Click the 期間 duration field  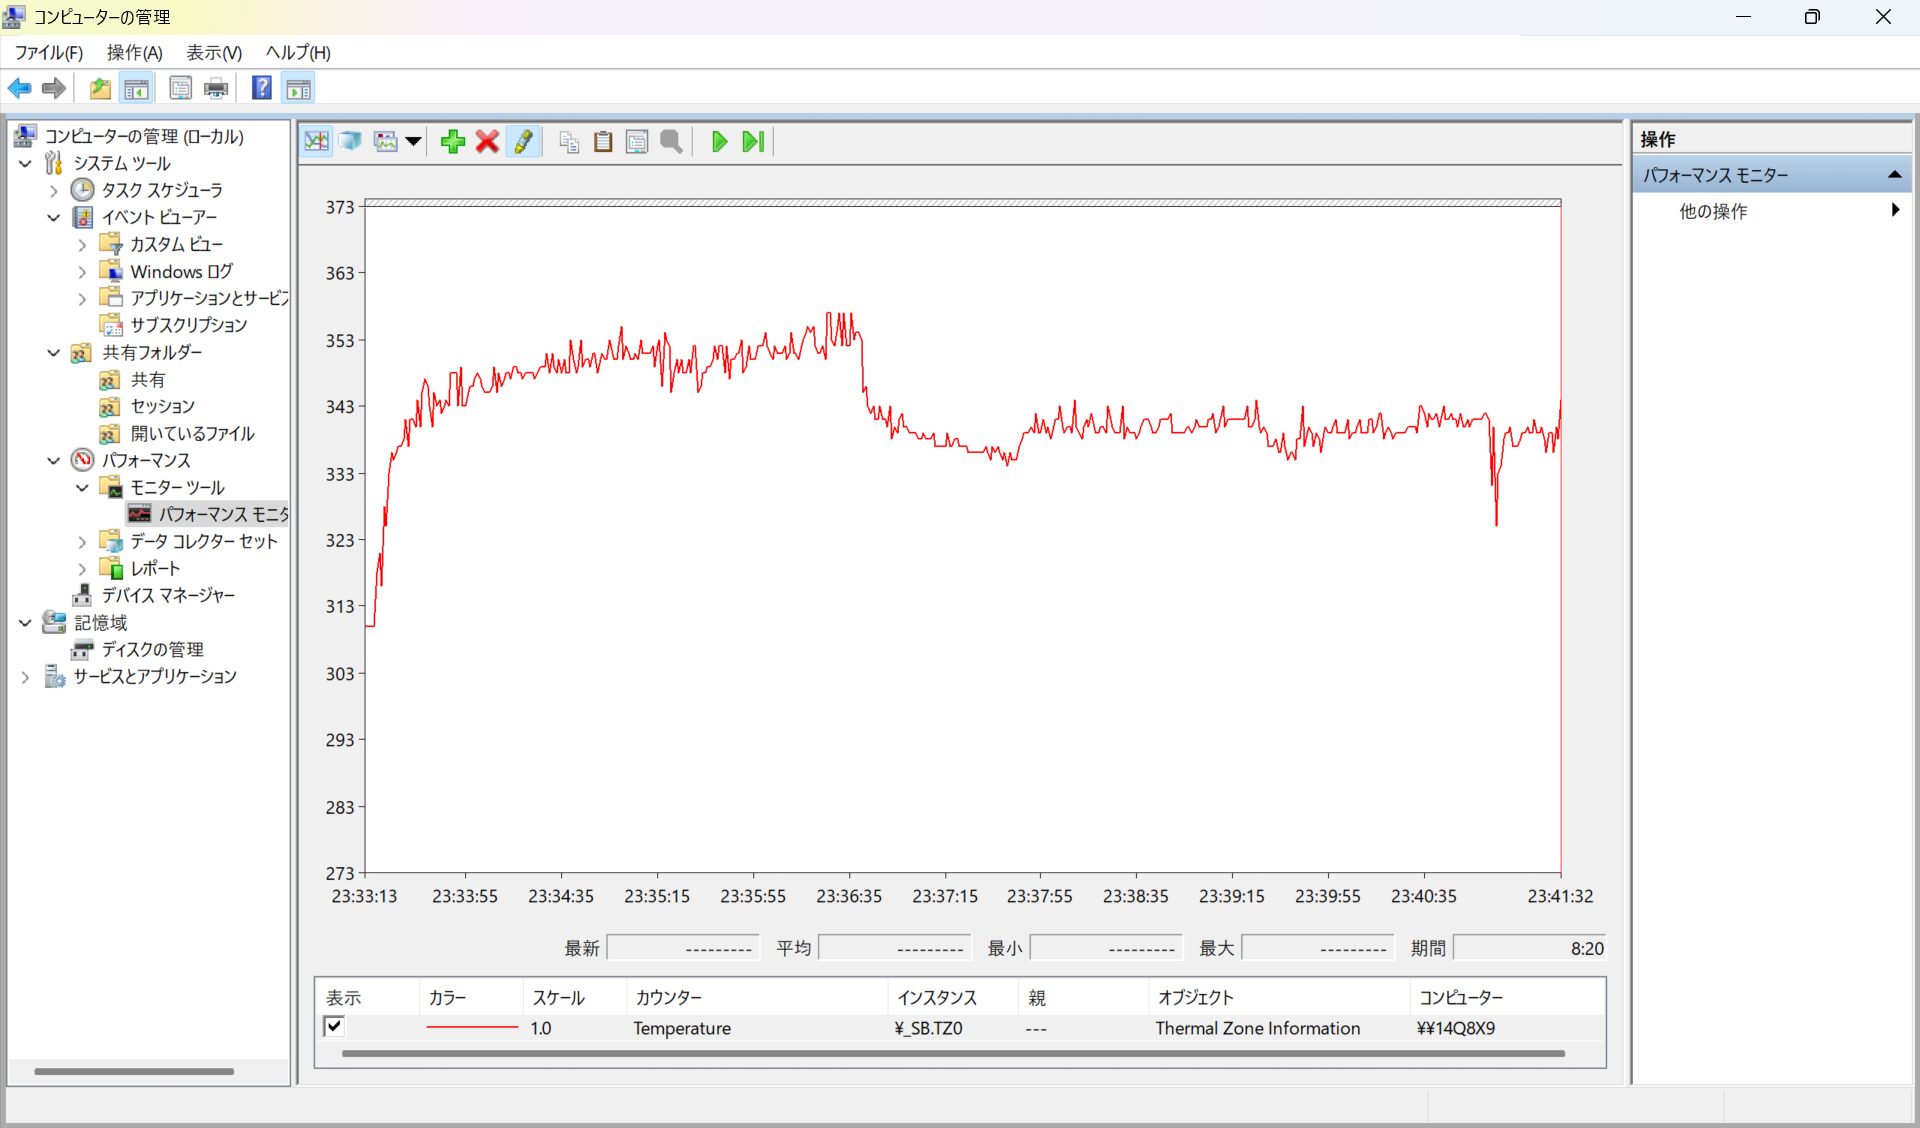point(1529,948)
